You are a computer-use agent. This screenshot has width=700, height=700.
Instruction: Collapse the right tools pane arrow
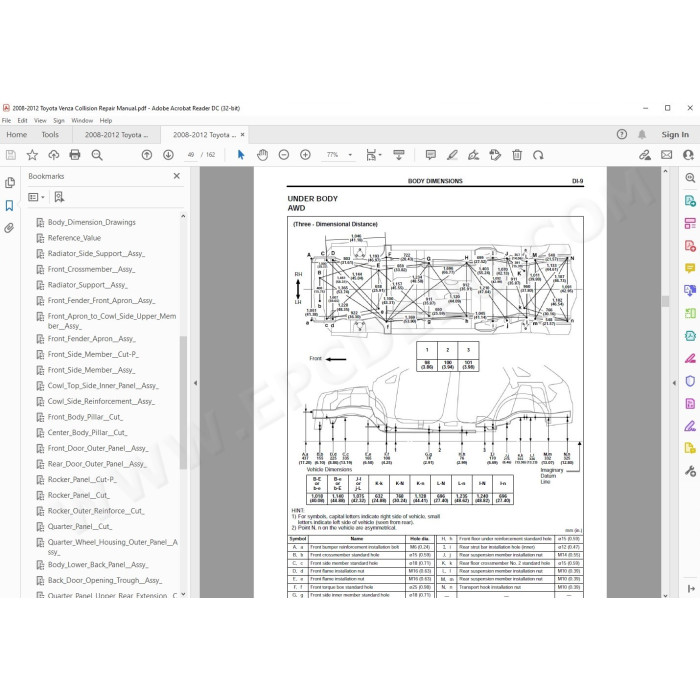coord(674,383)
